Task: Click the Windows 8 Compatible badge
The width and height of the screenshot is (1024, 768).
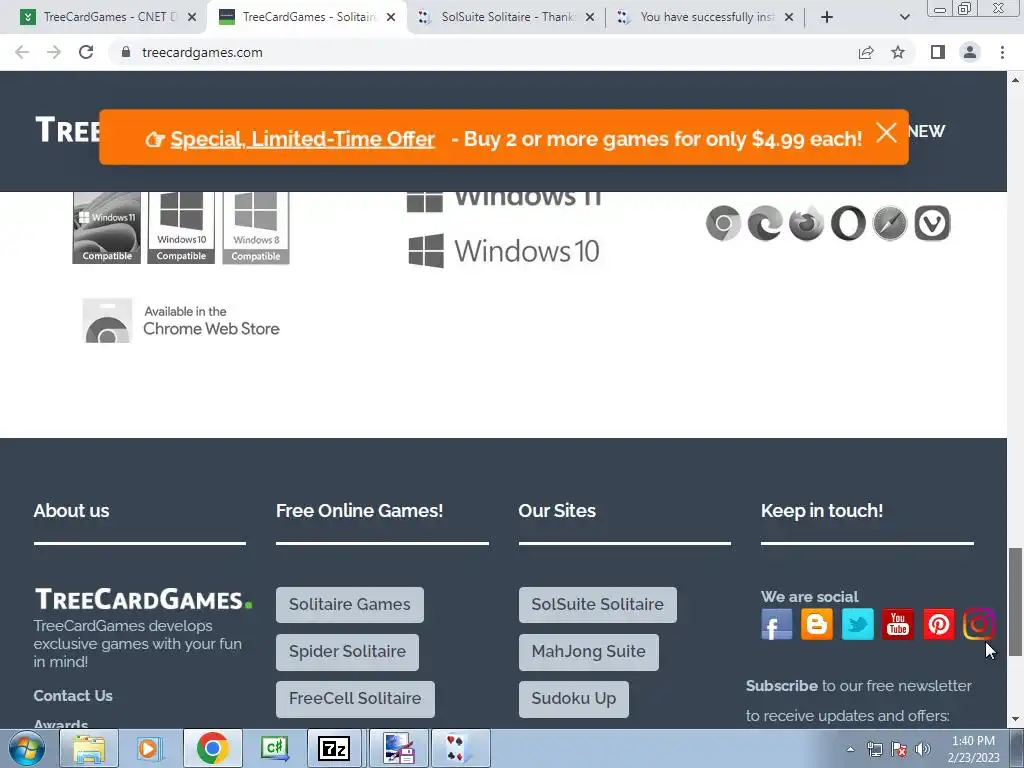Action: pos(256,227)
